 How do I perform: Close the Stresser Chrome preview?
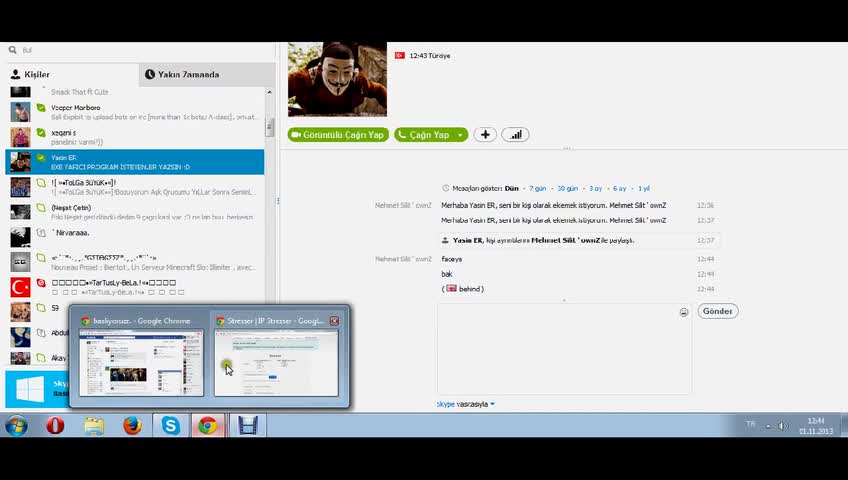point(334,321)
